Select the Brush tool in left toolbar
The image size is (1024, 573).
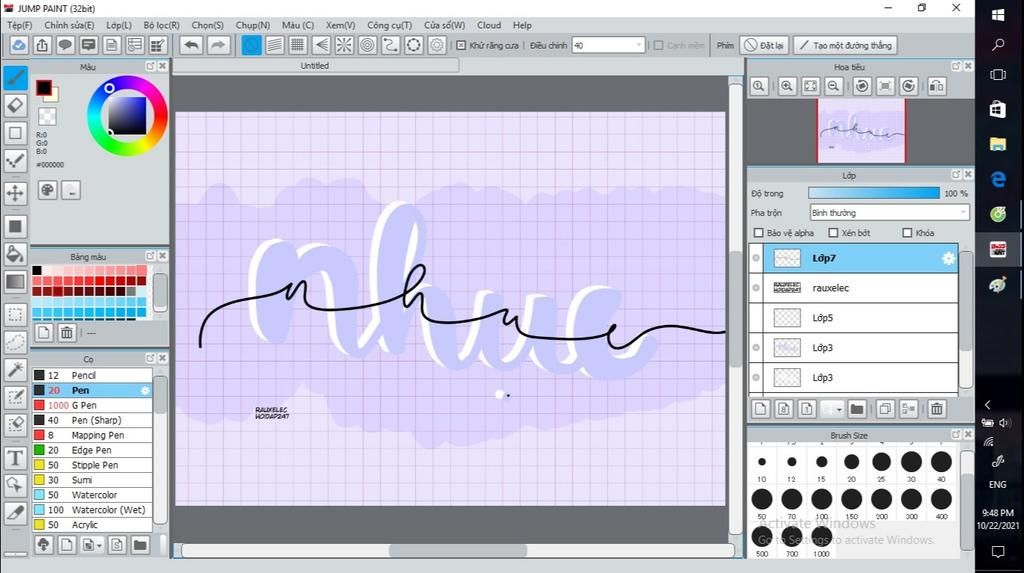(x=15, y=78)
